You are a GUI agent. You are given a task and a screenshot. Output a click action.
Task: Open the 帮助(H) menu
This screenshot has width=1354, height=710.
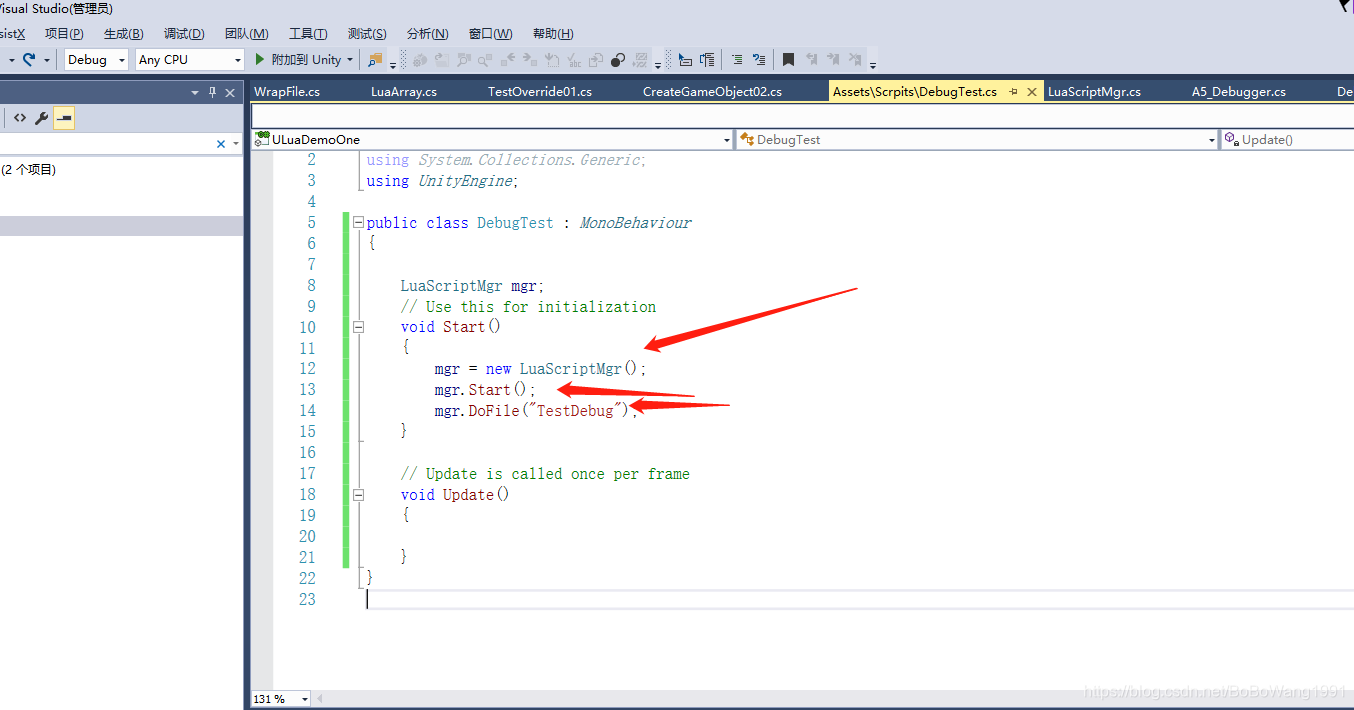[x=554, y=34]
